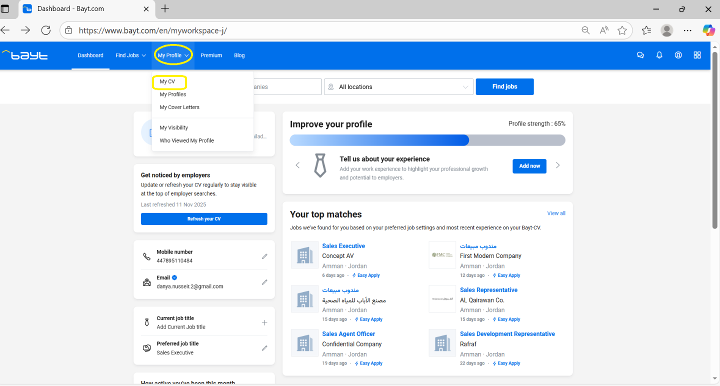Image resolution: width=720 pixels, height=386 pixels.
Task: Expand the Find Jobs menu
Action: point(130,55)
